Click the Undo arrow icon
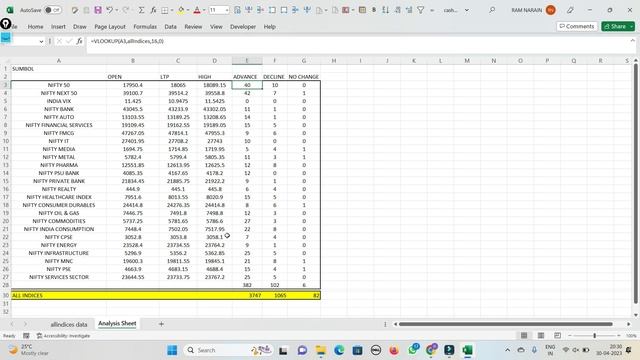The image size is (640, 360). point(109,10)
